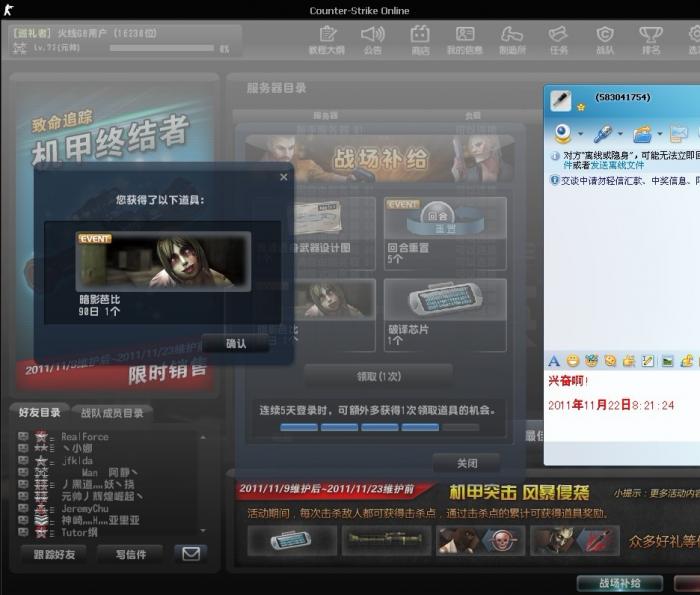This screenshot has height=595, width=700.
Task: Select the 回合重置 round reset reward card
Action: tap(445, 233)
